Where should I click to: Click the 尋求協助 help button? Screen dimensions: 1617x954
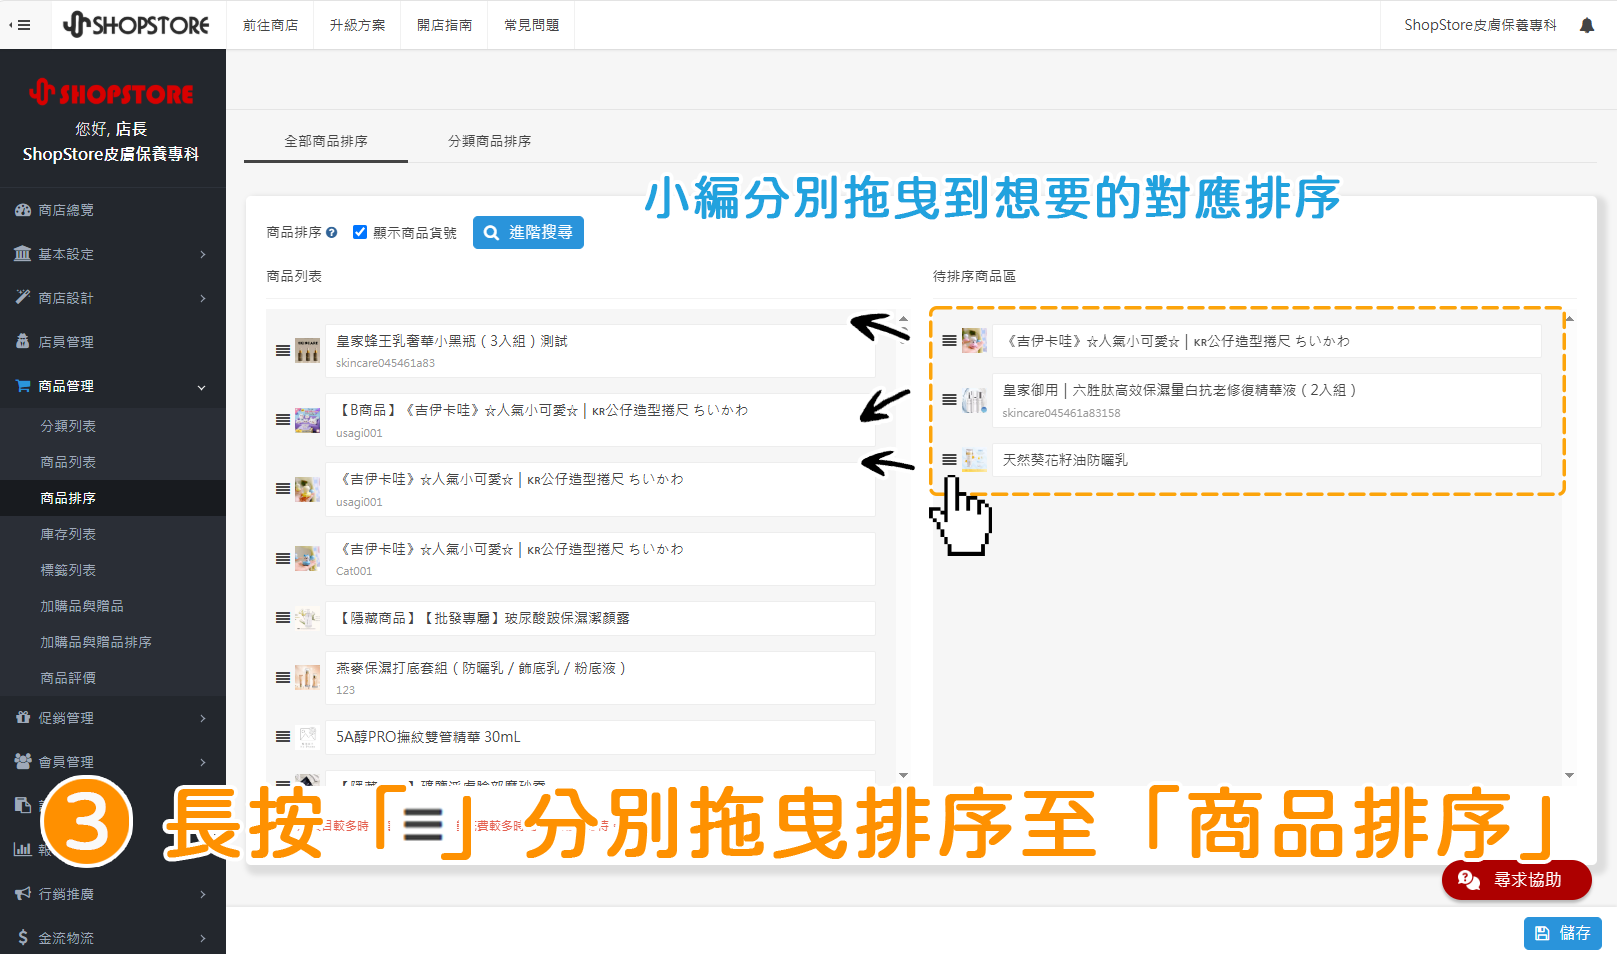[x=1516, y=880]
